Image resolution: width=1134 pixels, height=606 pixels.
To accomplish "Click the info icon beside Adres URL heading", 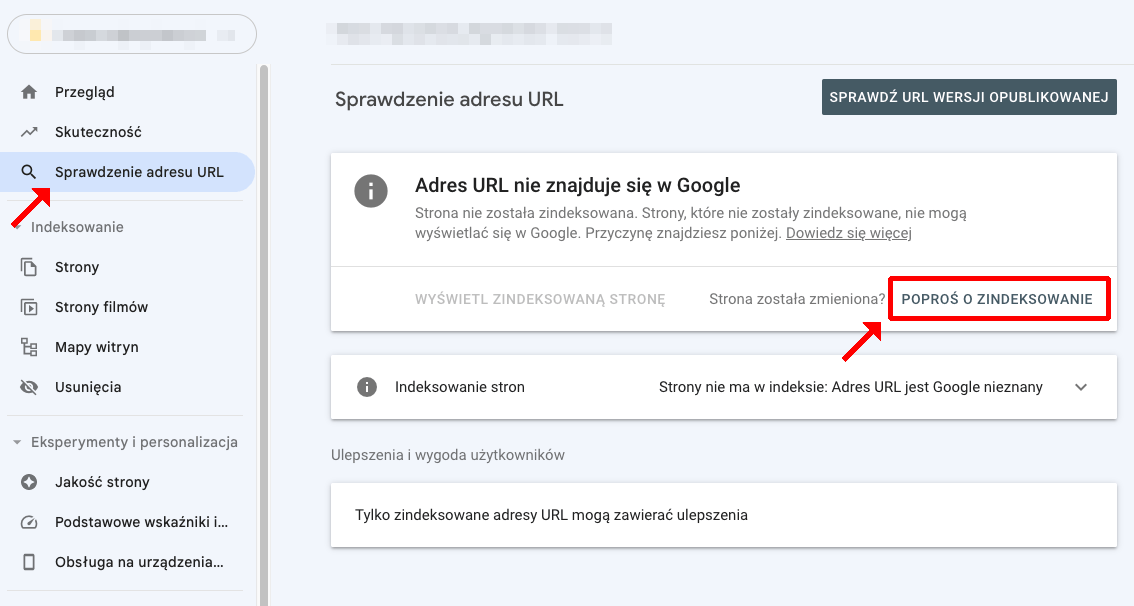I will coord(371,191).
